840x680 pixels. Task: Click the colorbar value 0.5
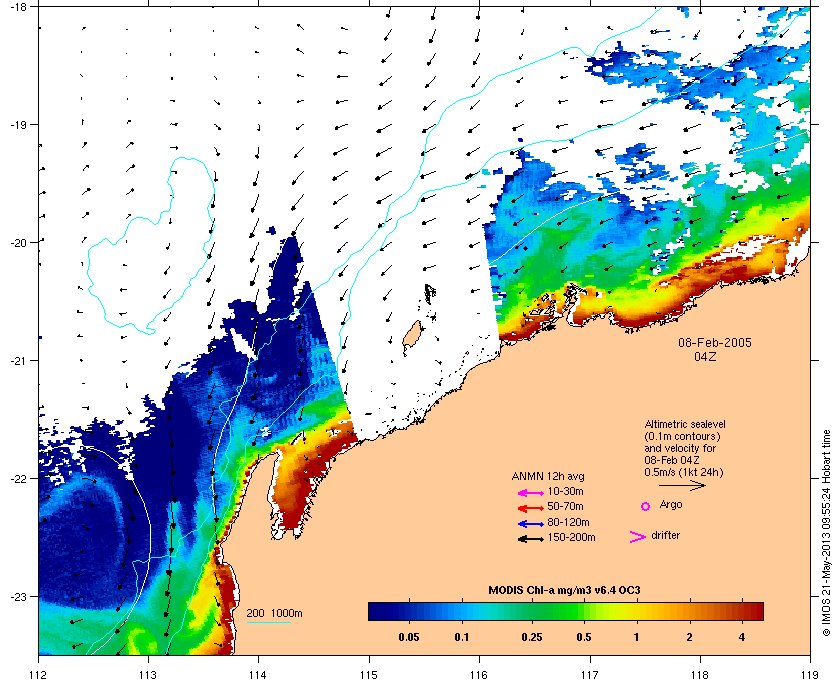pos(584,637)
